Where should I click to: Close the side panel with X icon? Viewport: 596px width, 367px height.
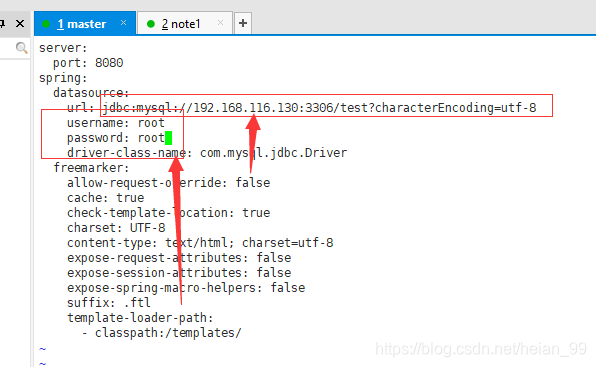20,24
